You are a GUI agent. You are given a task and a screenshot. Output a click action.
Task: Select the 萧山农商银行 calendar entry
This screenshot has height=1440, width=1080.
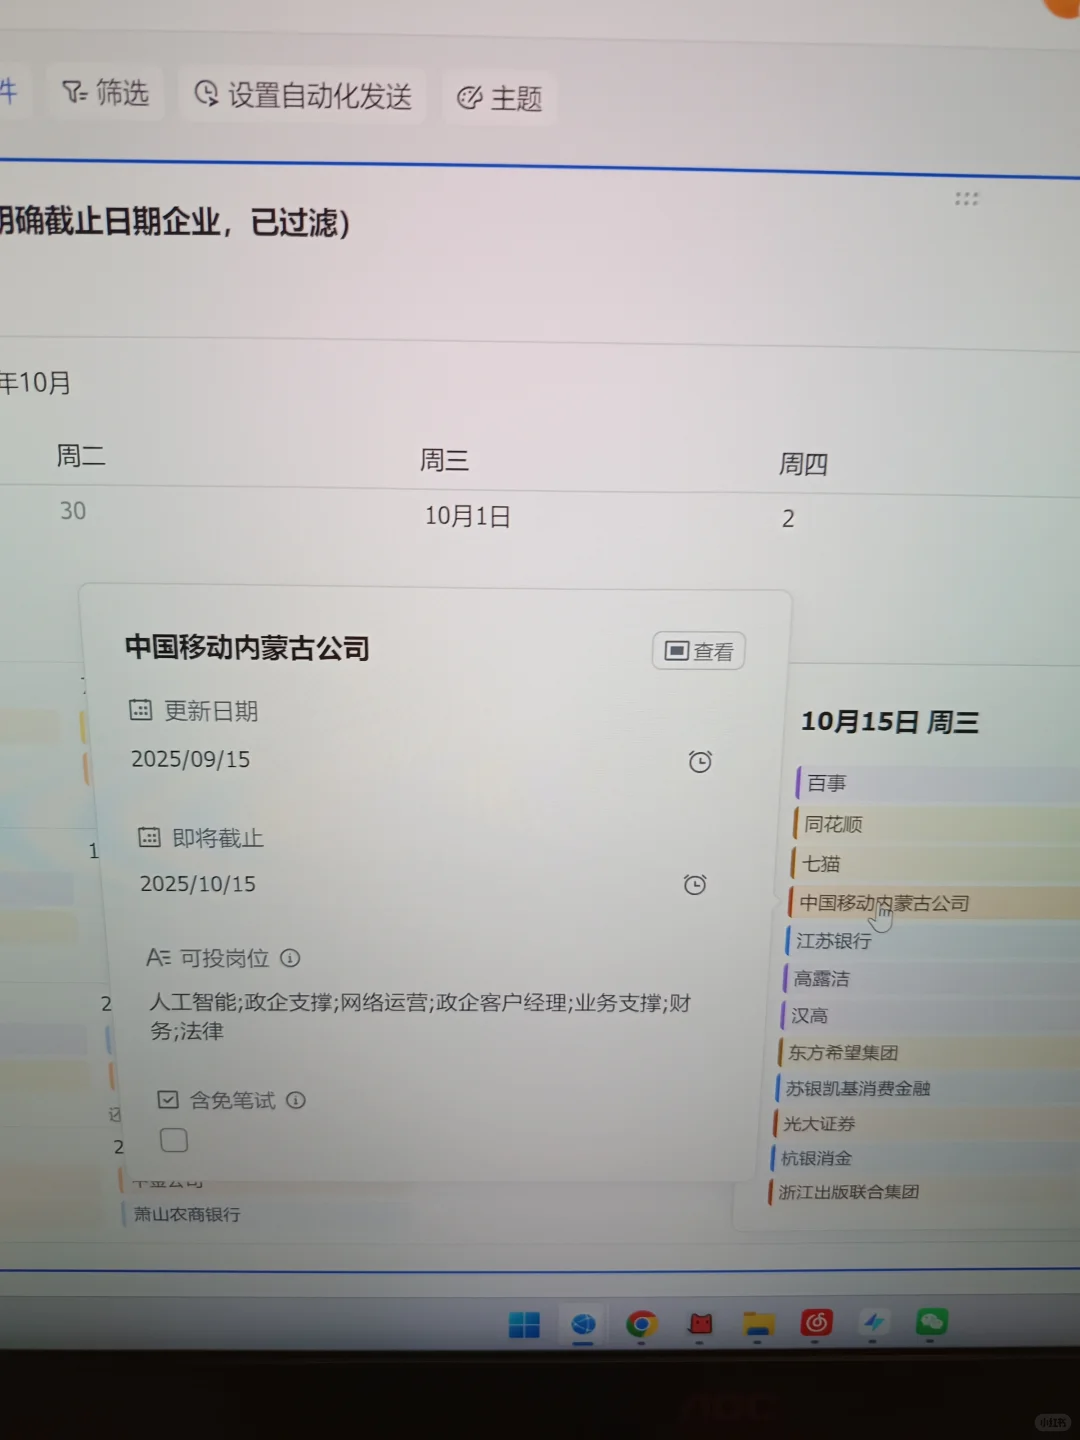pyautogui.click(x=187, y=1214)
